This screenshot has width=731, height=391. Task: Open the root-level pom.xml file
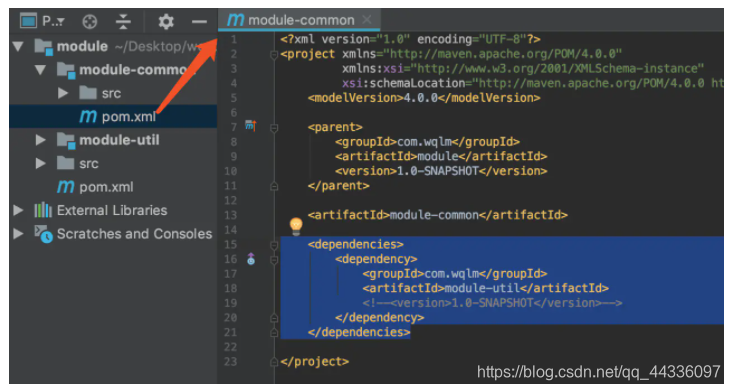[106, 187]
